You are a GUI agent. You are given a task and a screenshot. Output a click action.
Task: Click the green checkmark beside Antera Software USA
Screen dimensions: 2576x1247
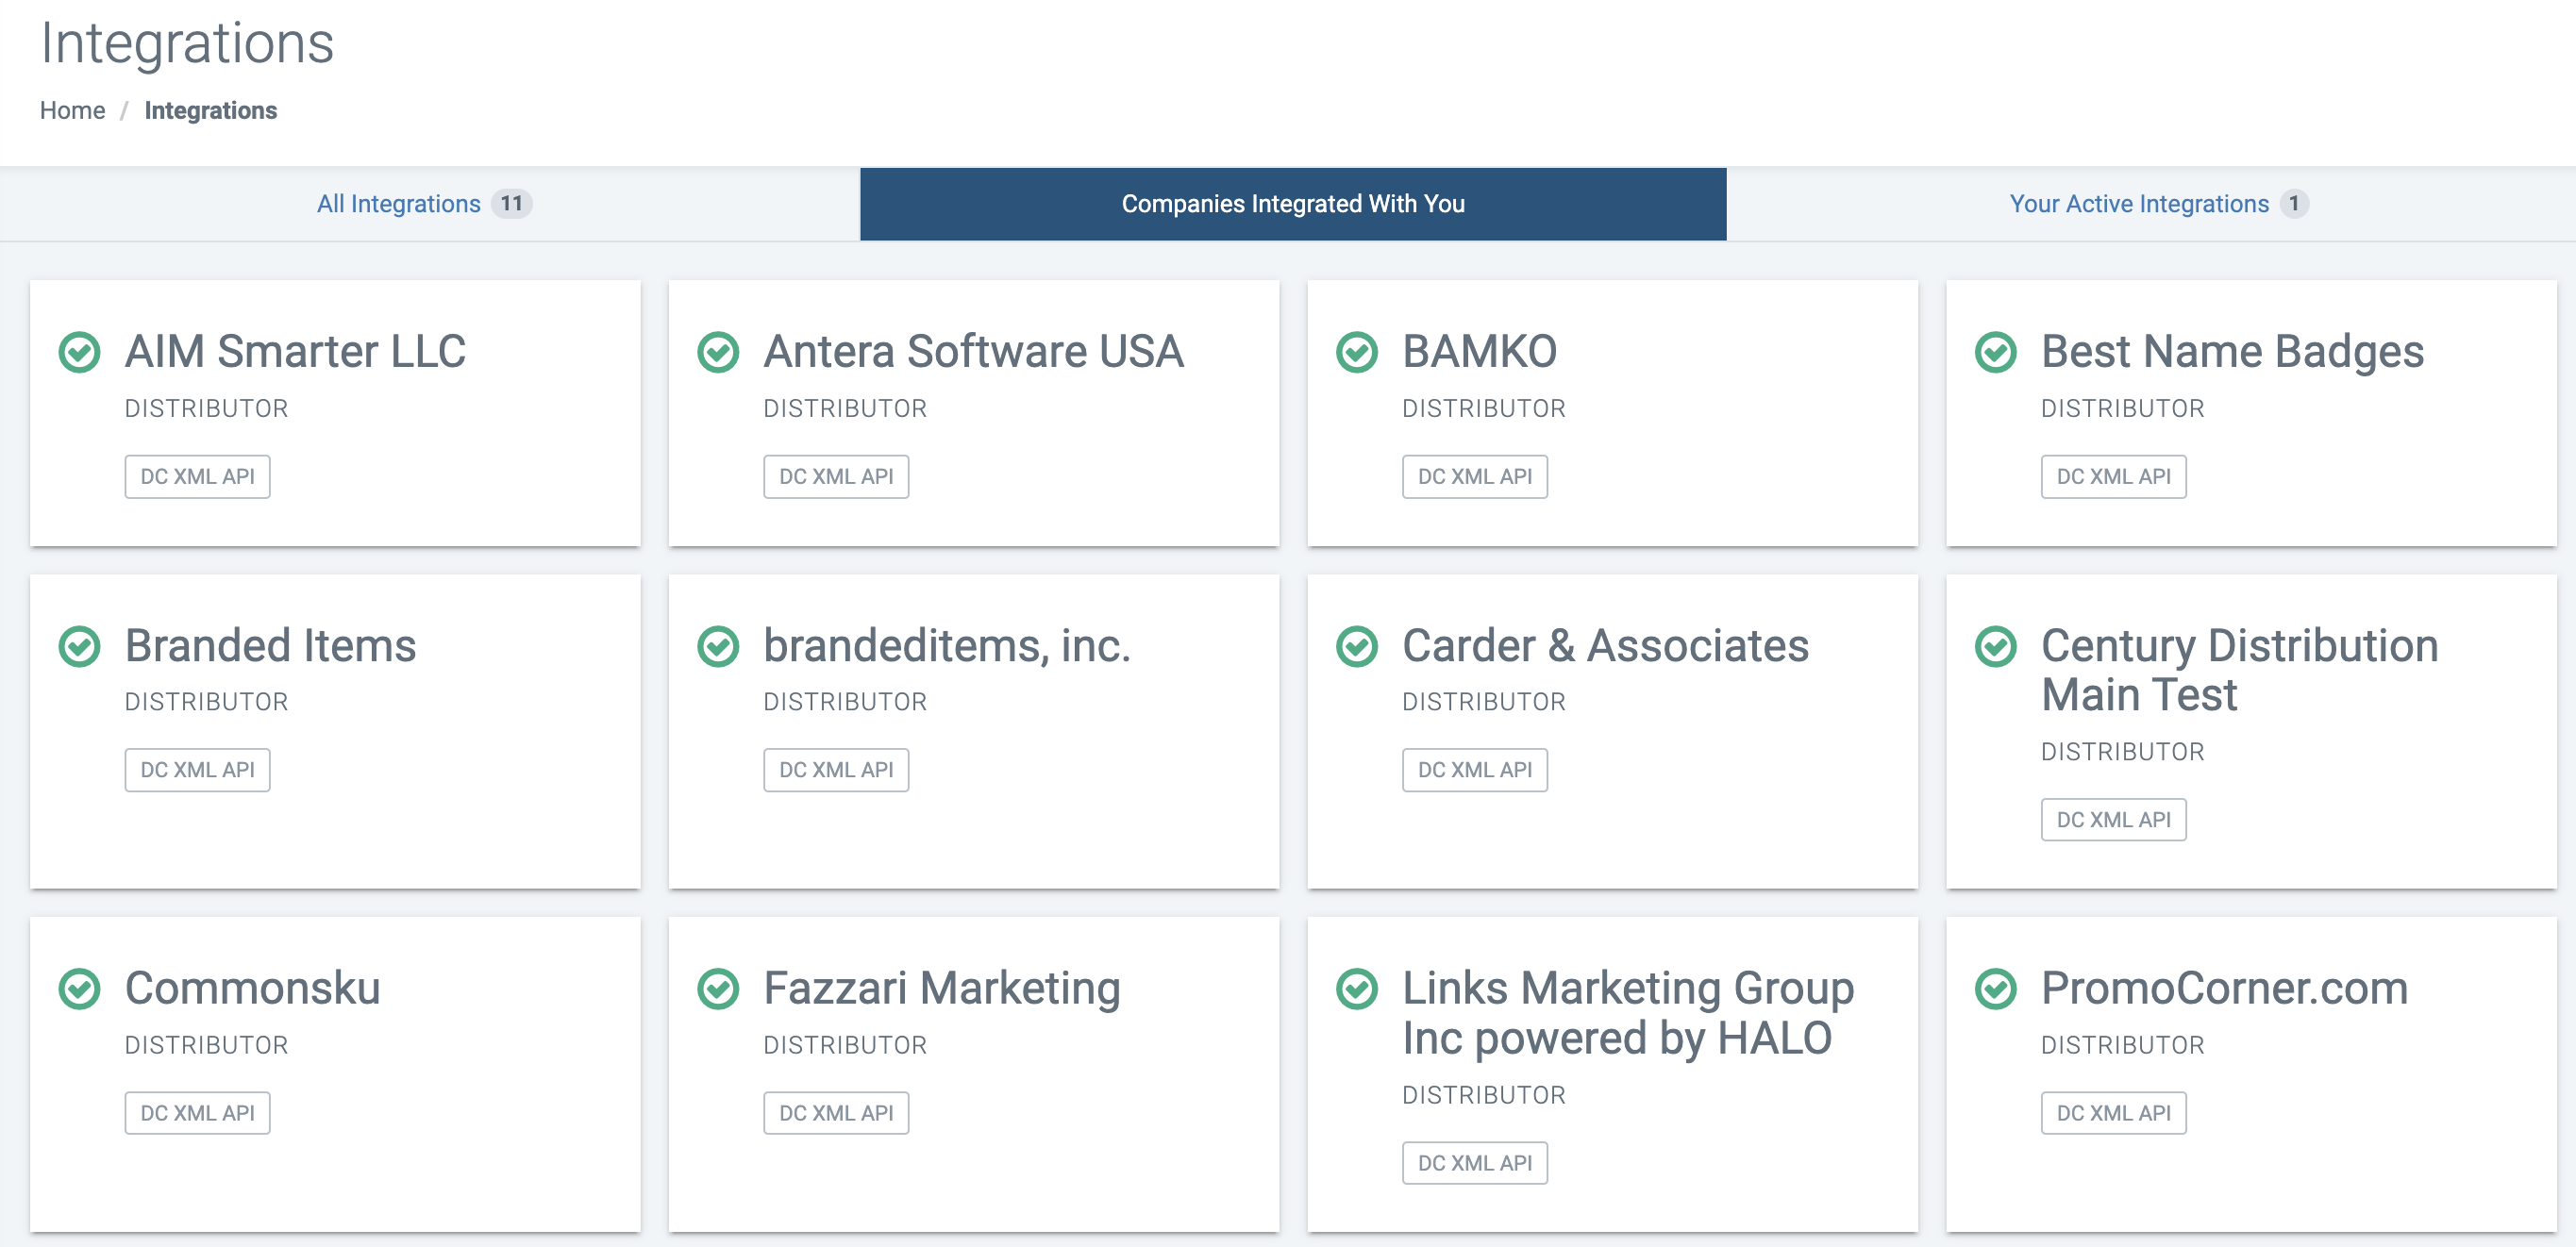tap(718, 352)
